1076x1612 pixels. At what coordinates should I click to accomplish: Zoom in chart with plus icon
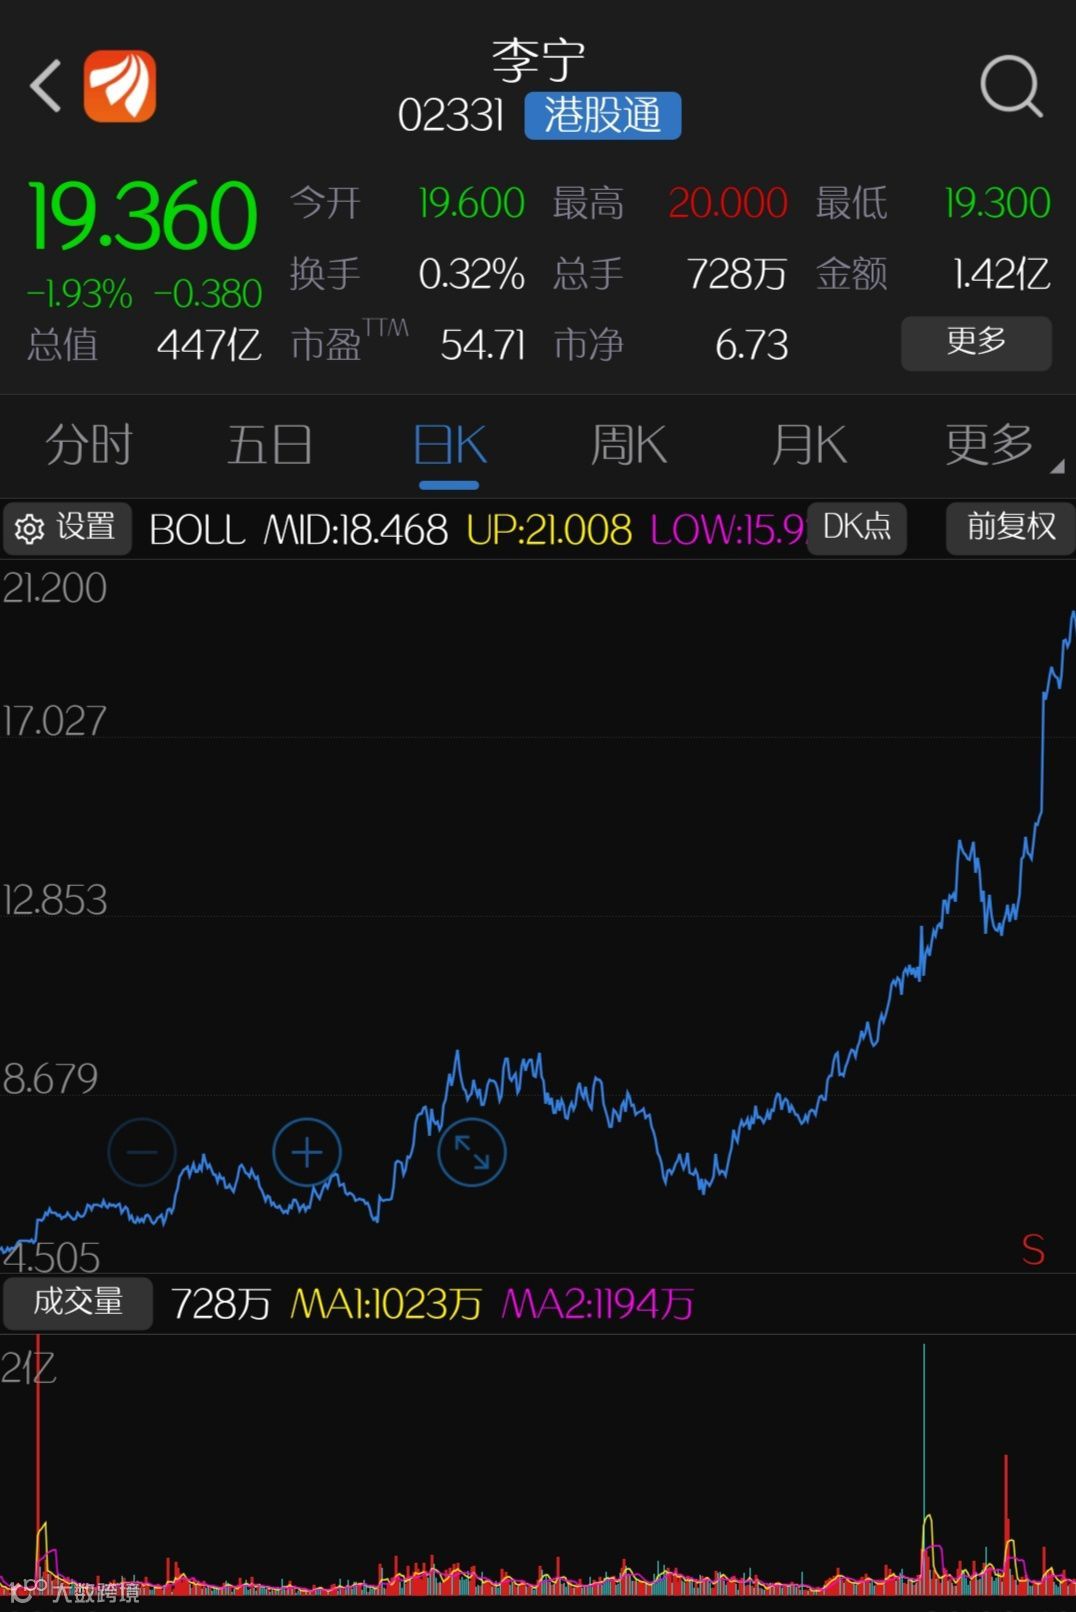(x=306, y=1152)
